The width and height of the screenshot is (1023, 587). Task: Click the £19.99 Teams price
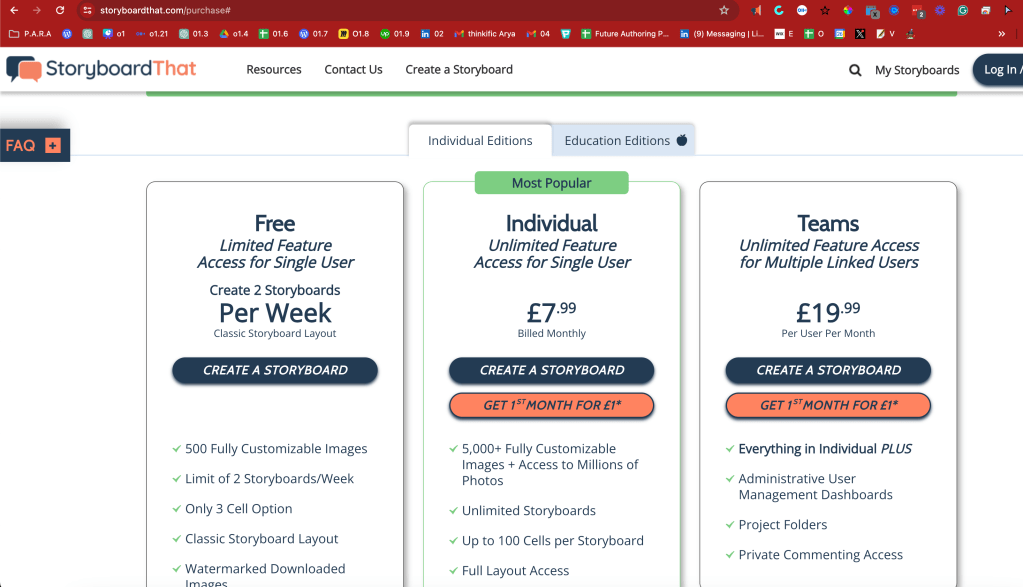pyautogui.click(x=829, y=312)
